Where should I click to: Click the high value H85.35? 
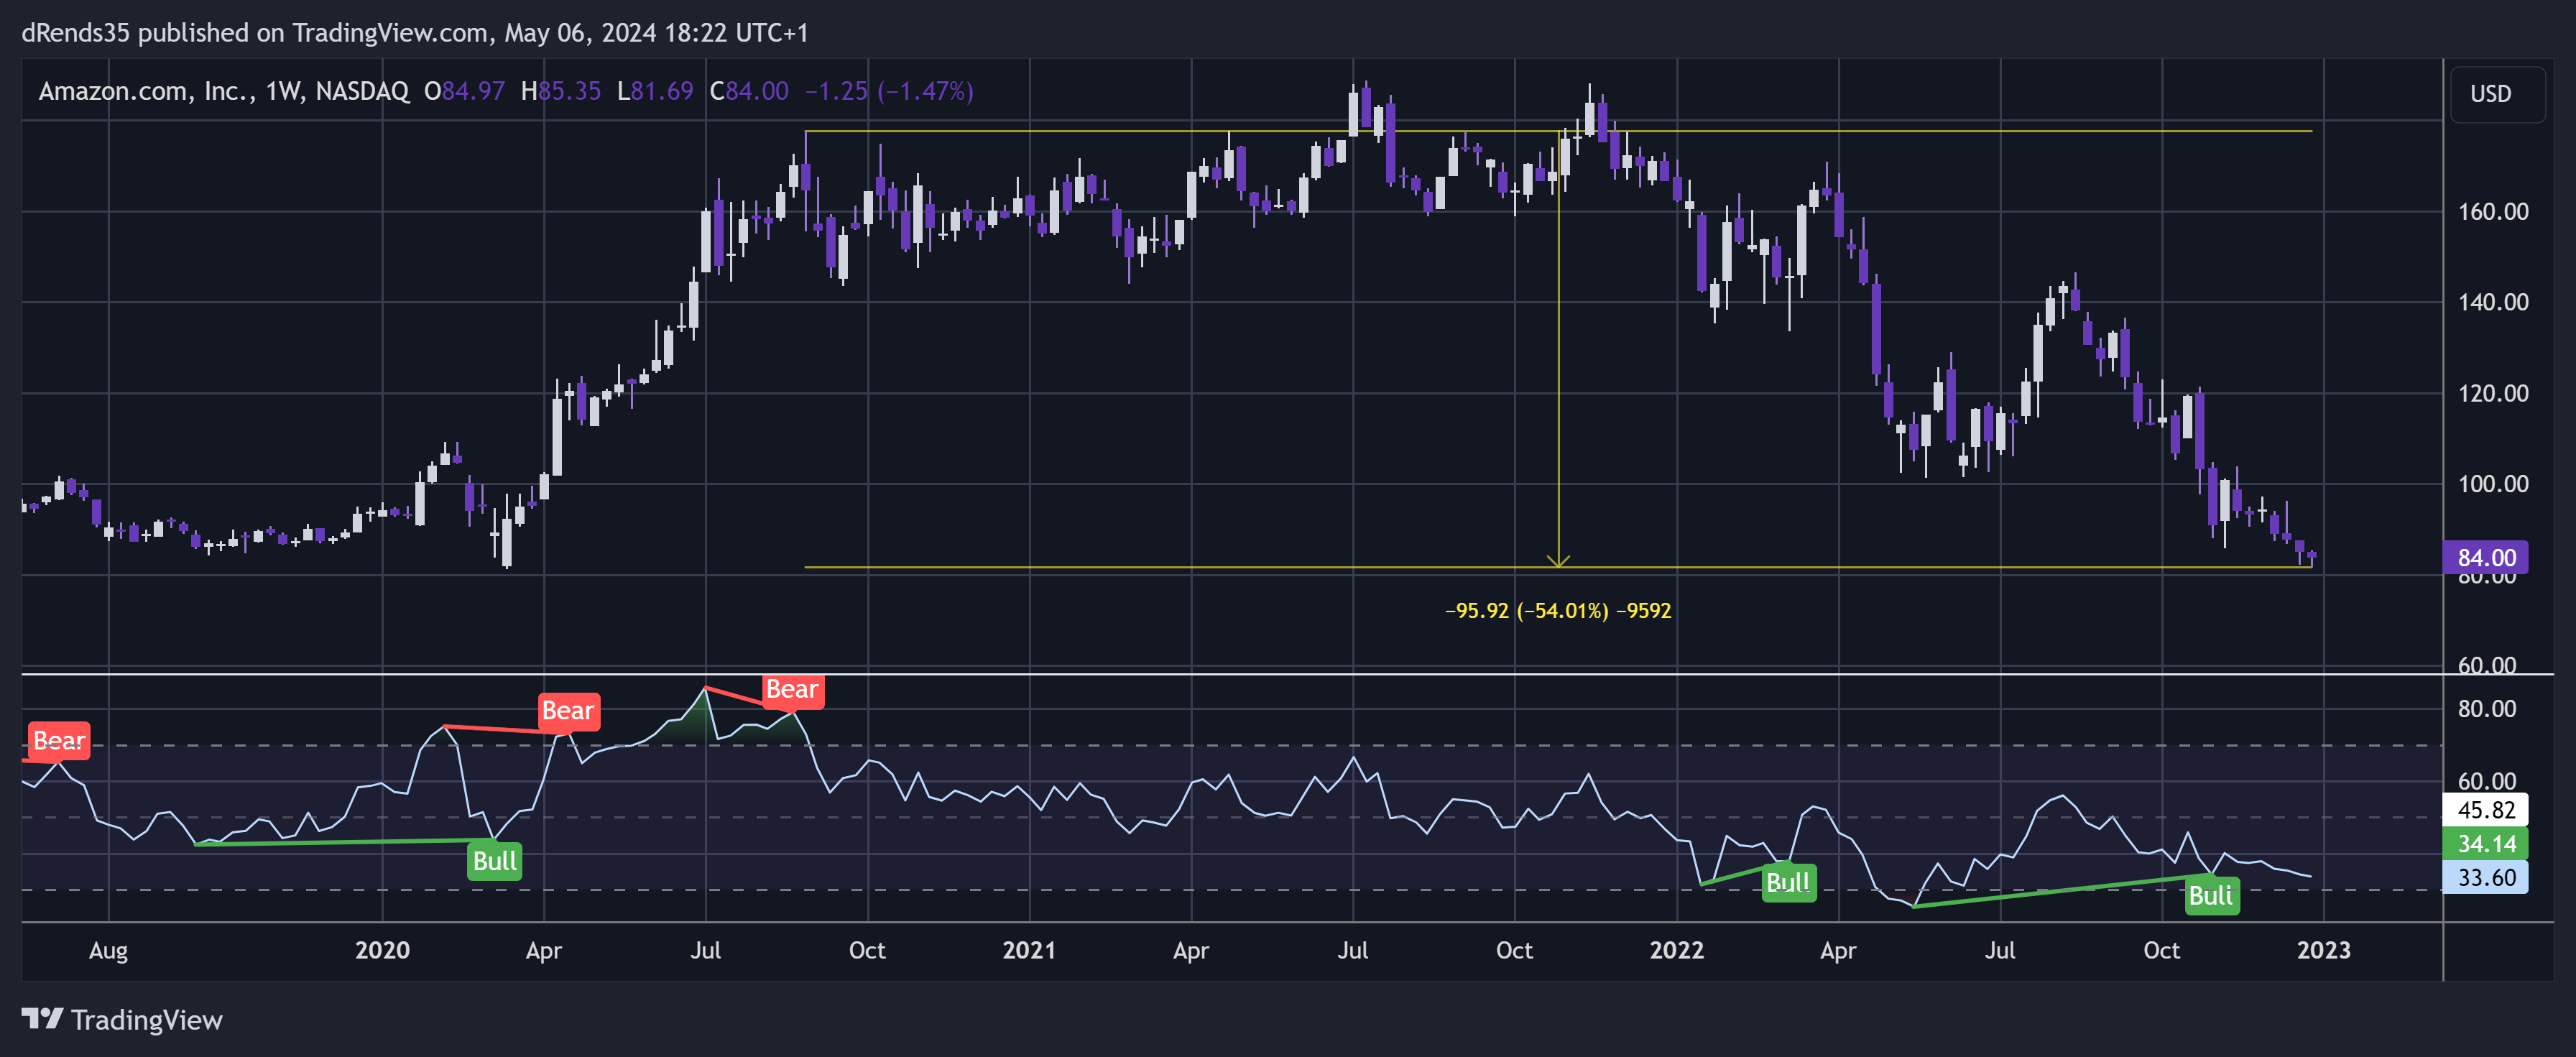pyautogui.click(x=561, y=91)
